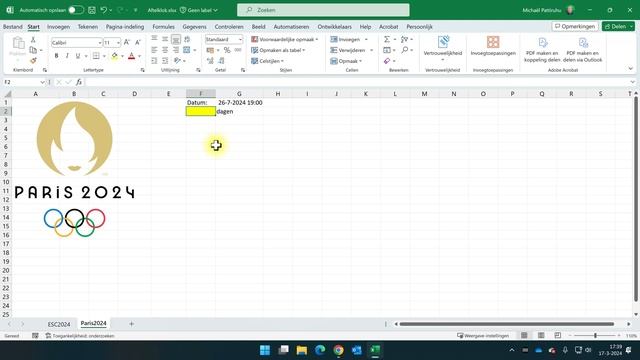The width and height of the screenshot is (640, 360).
Task: Click the Invoegtoepassingen add-ins icon
Action: click(493, 46)
